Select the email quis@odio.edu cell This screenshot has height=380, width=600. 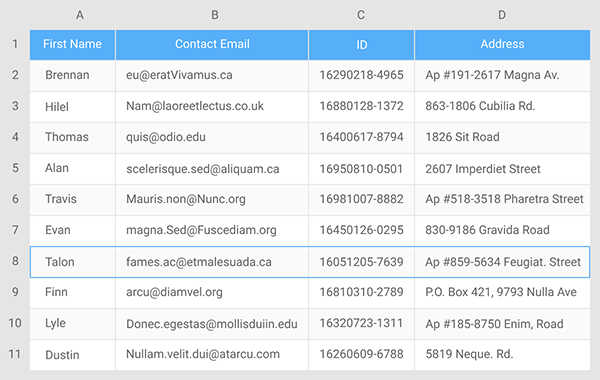click(x=212, y=137)
